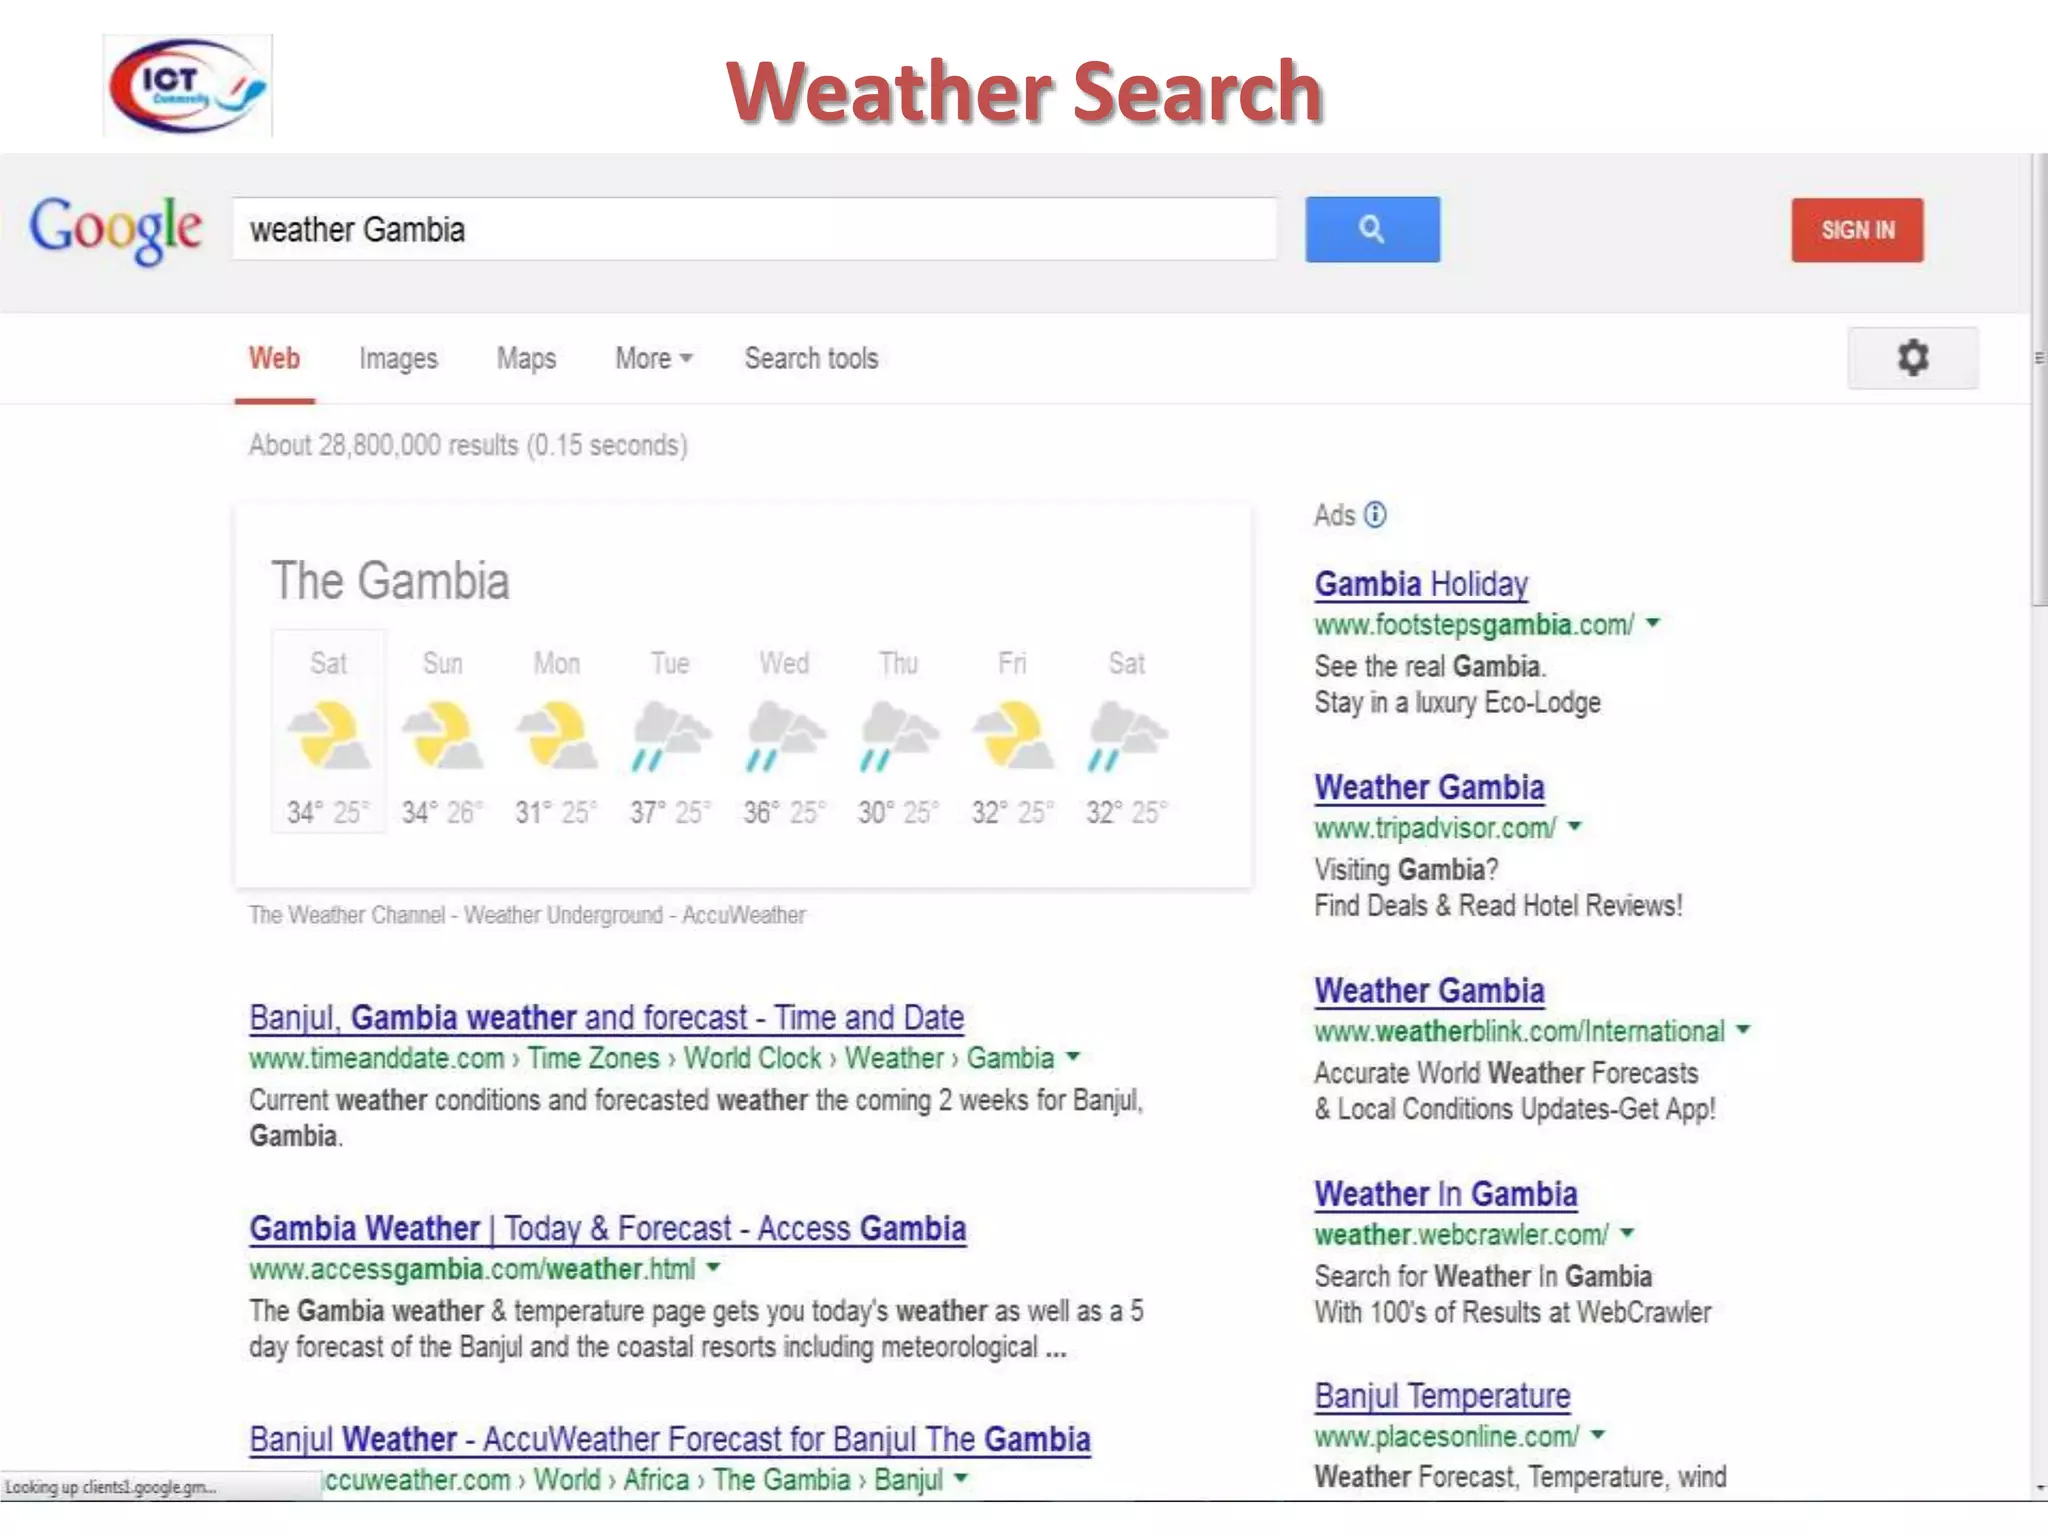
Task: Select Mon partly cloudy weather icon
Action: point(556,735)
